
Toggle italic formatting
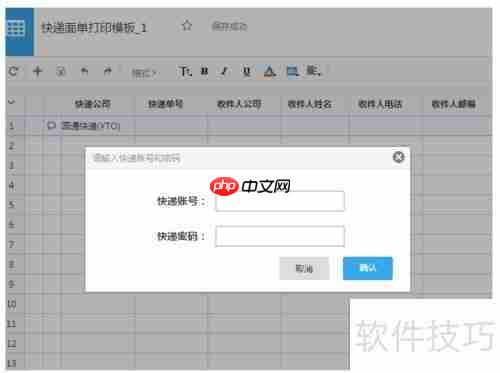click(225, 71)
